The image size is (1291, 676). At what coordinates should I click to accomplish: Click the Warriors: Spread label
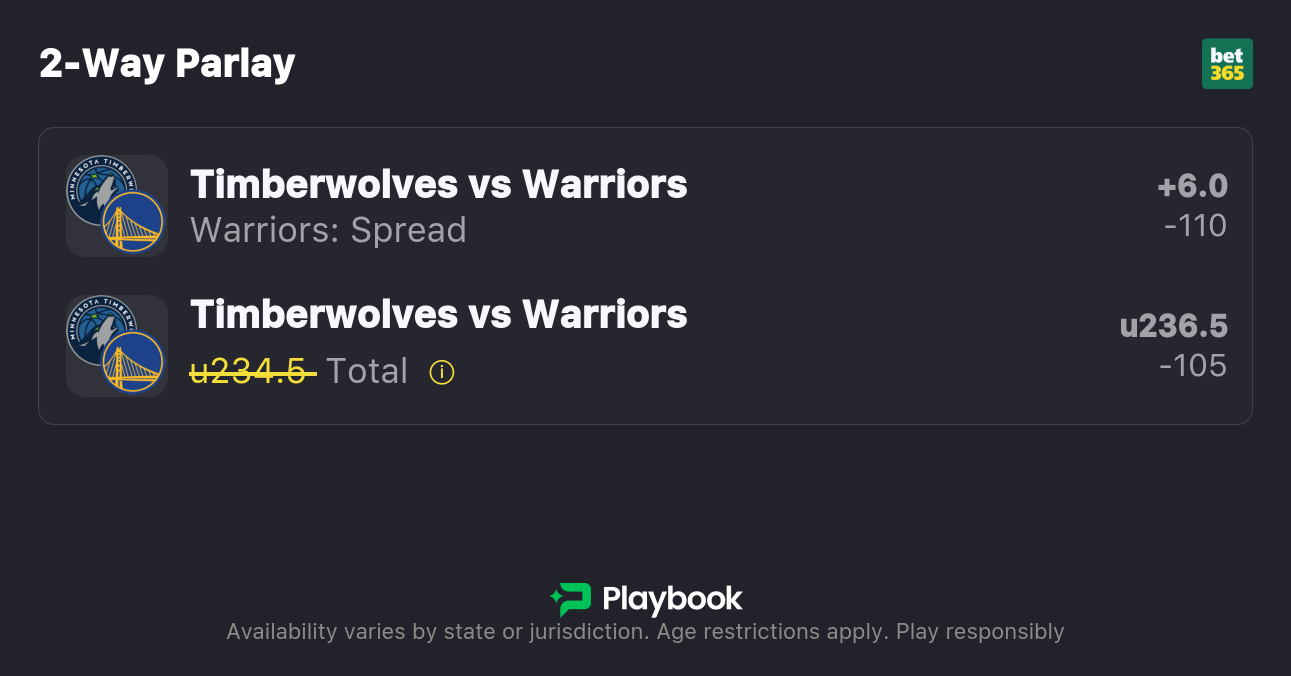[x=328, y=230]
